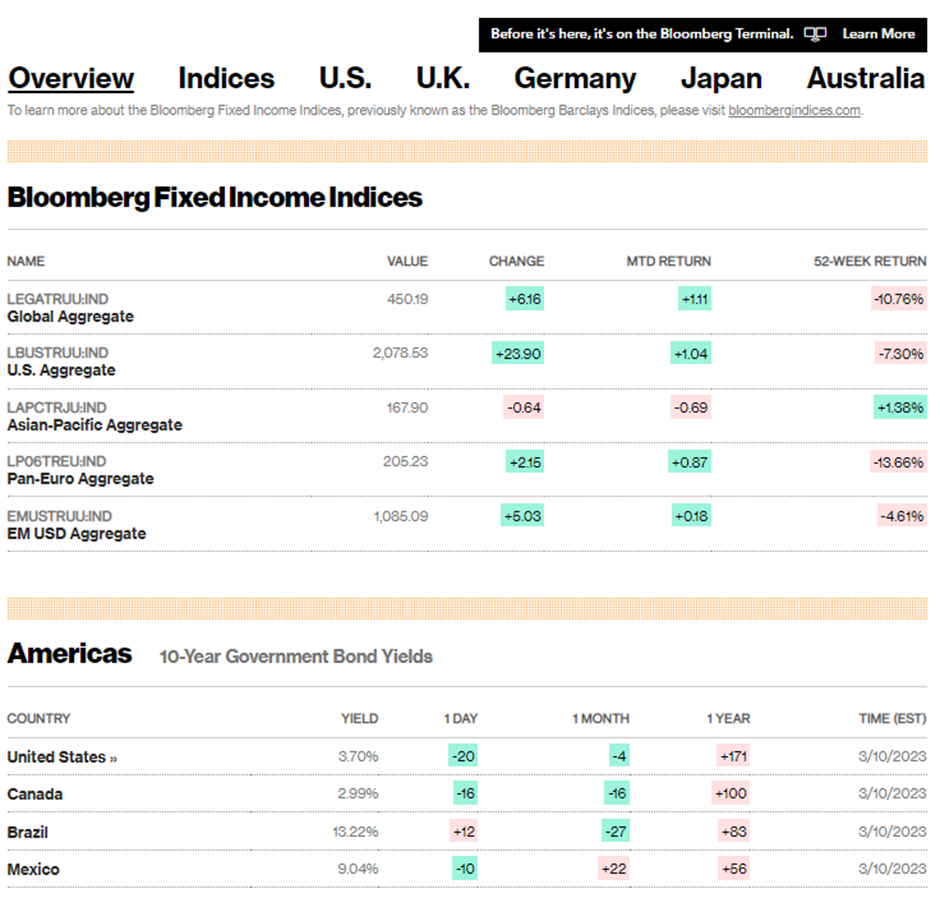Click the -13.66% 52-week return badge
The width and height of the screenshot is (940, 898).
click(x=899, y=462)
